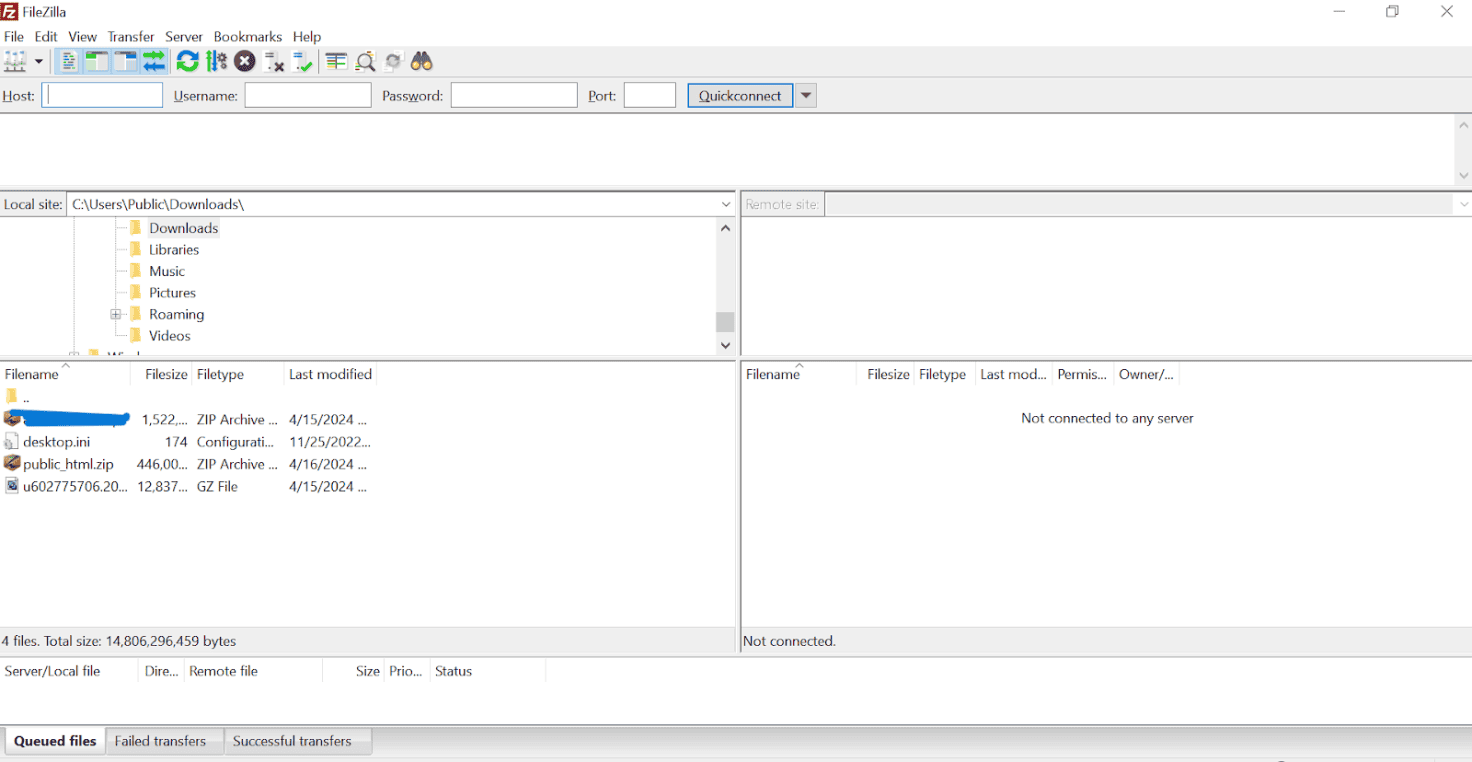Open Local site path dropdown
Screen dimensions: 1472x762
tap(727, 204)
